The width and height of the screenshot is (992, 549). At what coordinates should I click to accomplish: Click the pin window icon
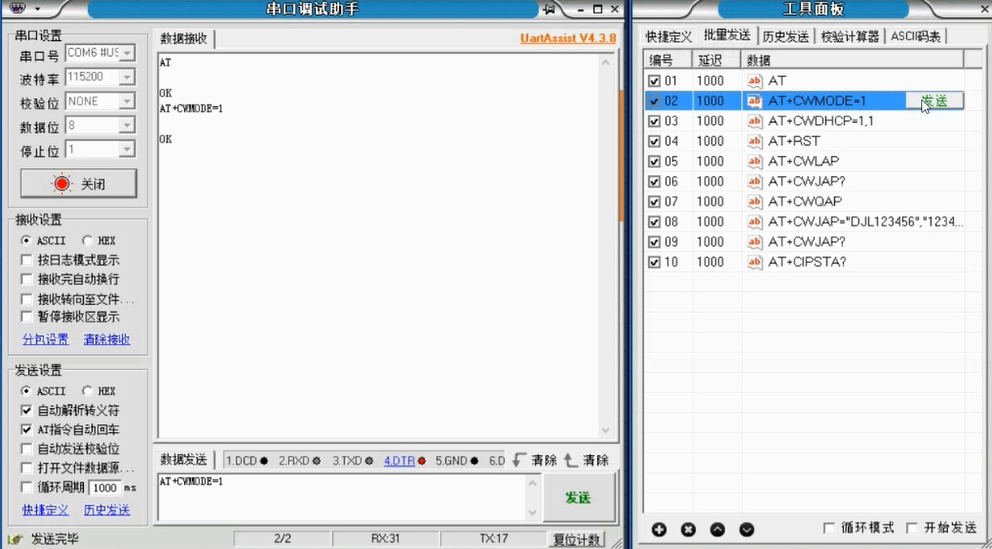pos(549,9)
